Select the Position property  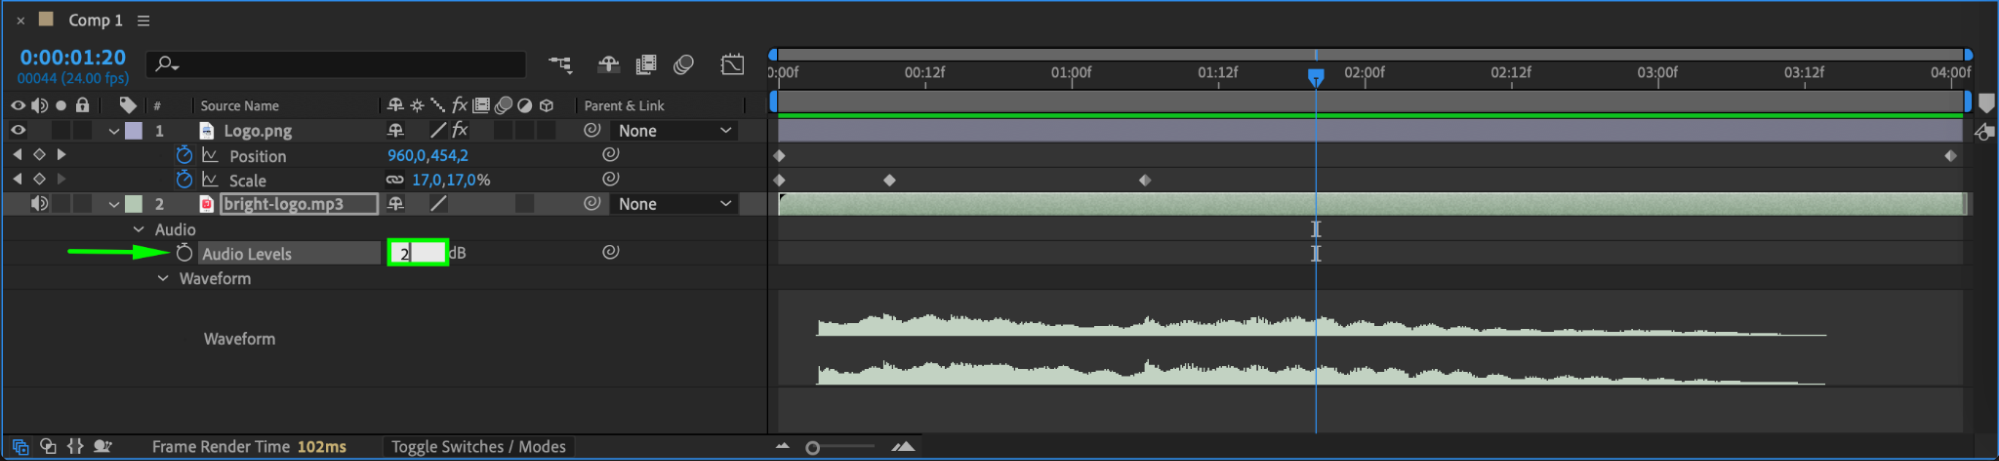tap(258, 156)
